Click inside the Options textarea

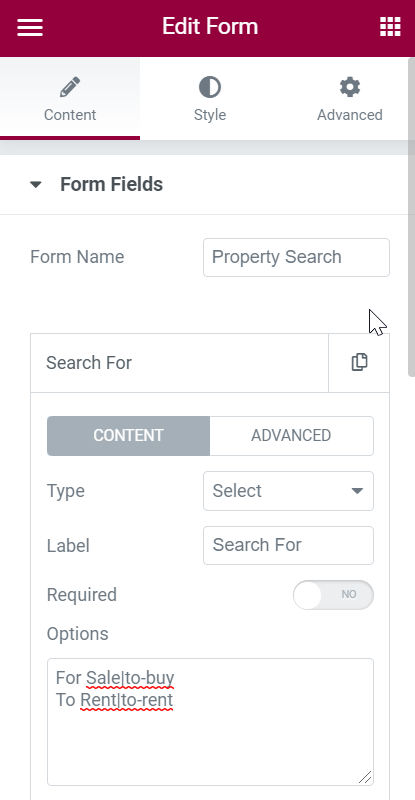210,722
